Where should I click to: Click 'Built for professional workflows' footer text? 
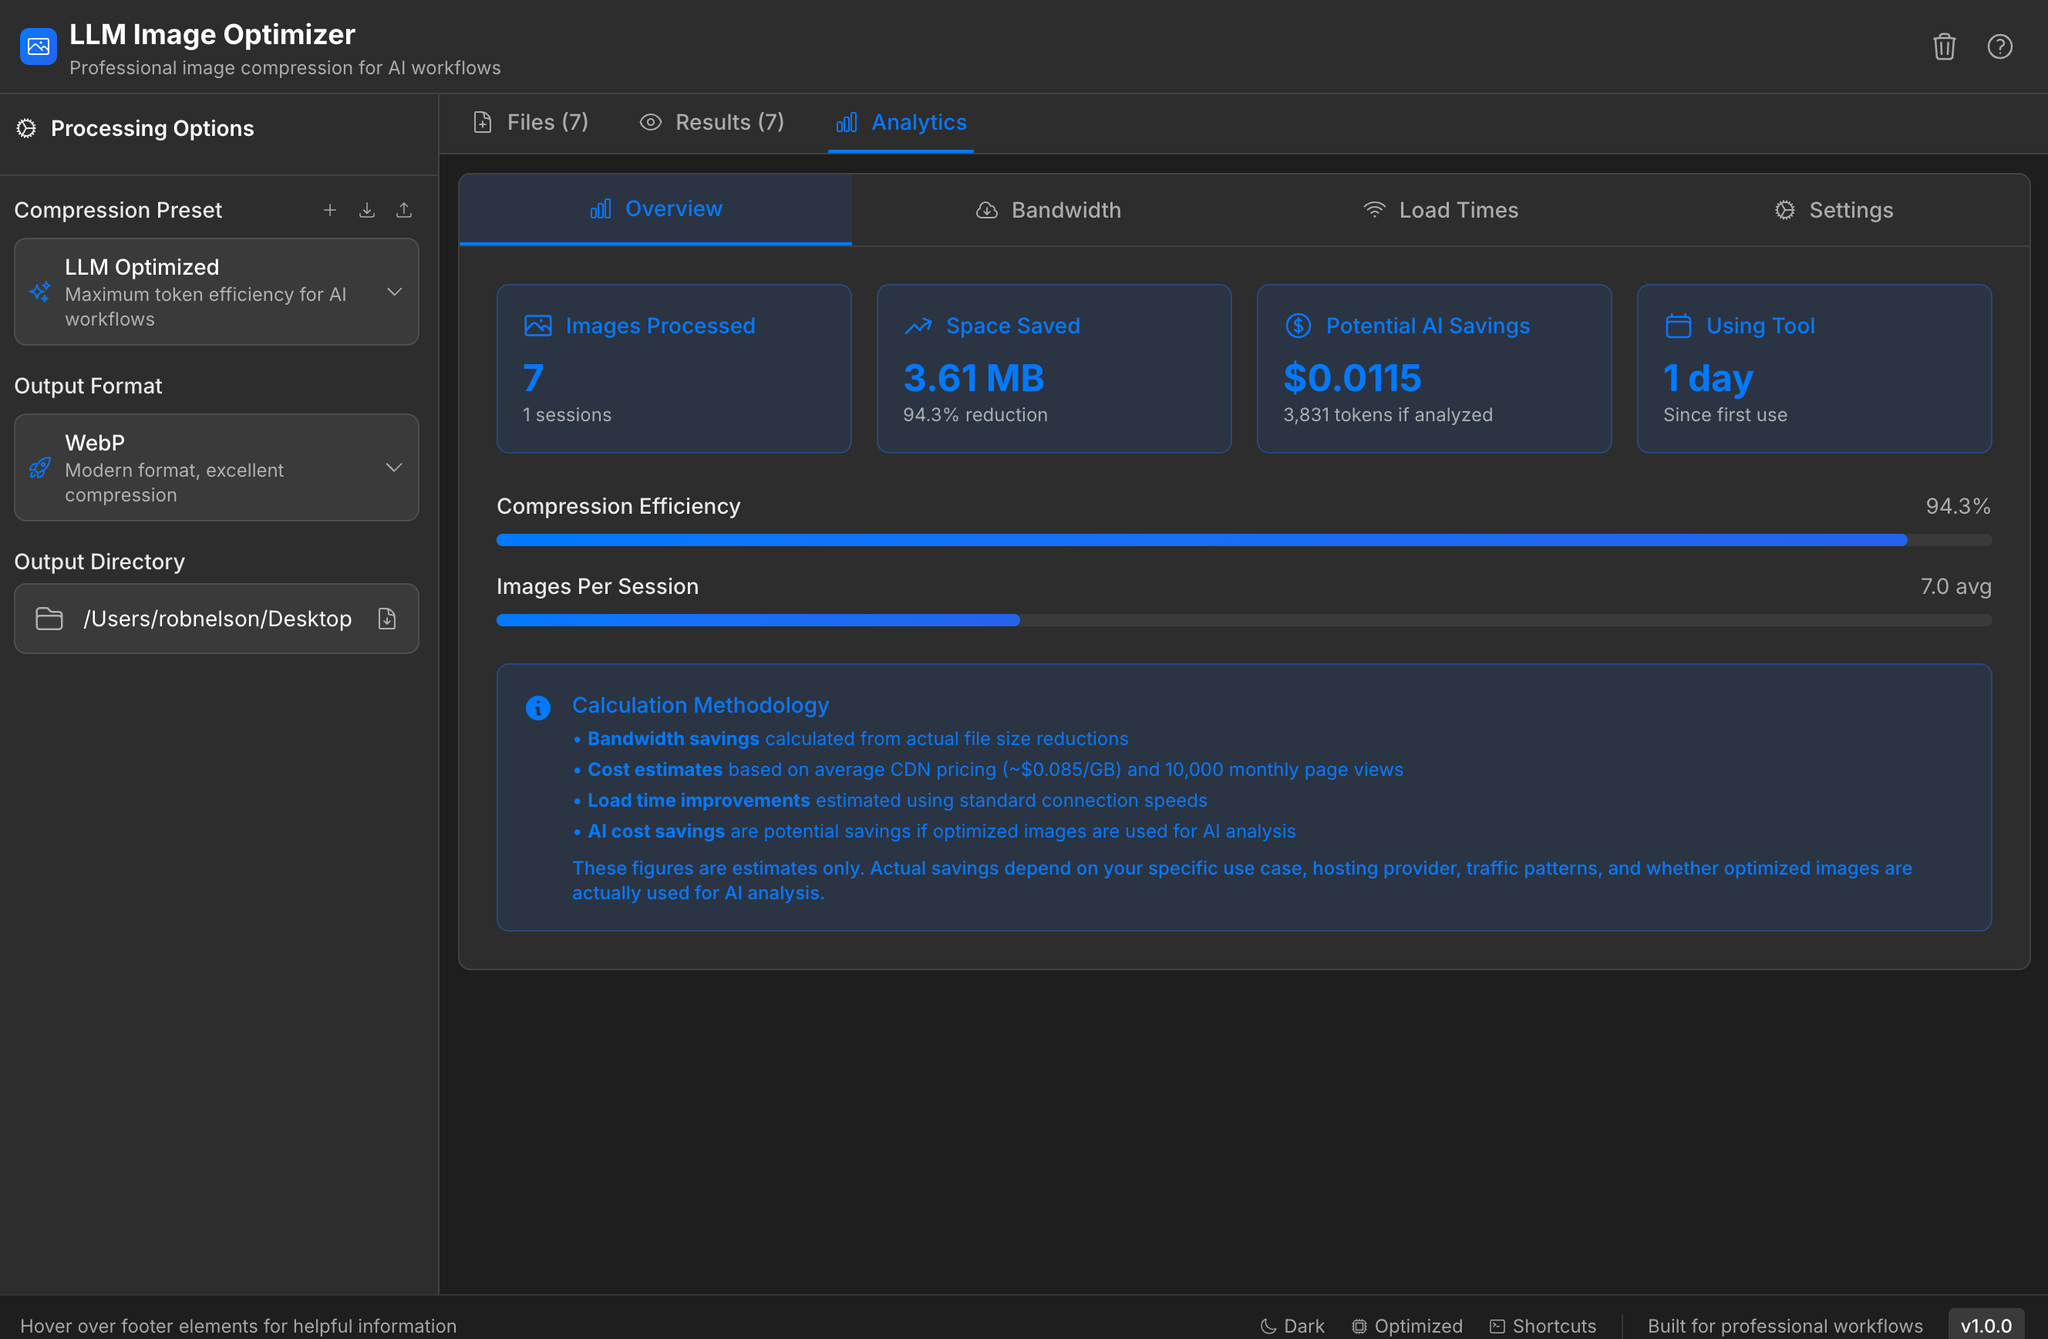(x=1785, y=1326)
